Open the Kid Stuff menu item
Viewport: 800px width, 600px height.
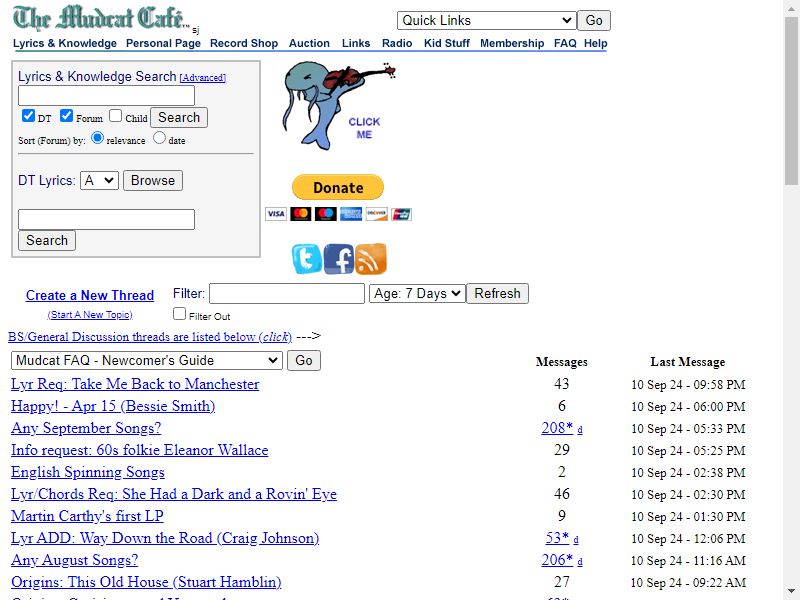(447, 43)
